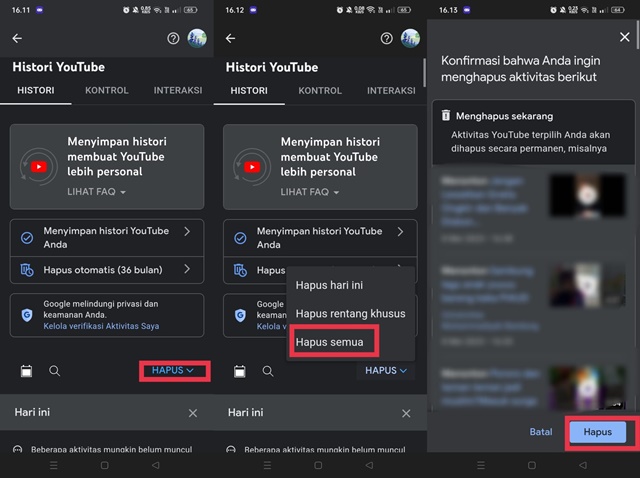Select INTERAKSI tab in middle screen
The height and width of the screenshot is (478, 640).
click(x=391, y=90)
